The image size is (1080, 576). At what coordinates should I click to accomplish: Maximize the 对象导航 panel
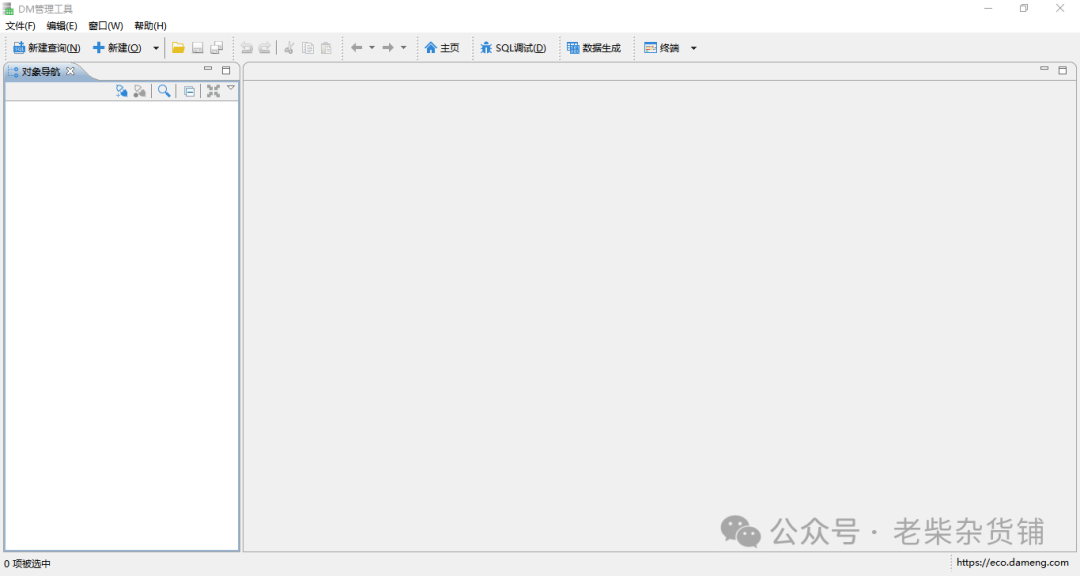226,70
